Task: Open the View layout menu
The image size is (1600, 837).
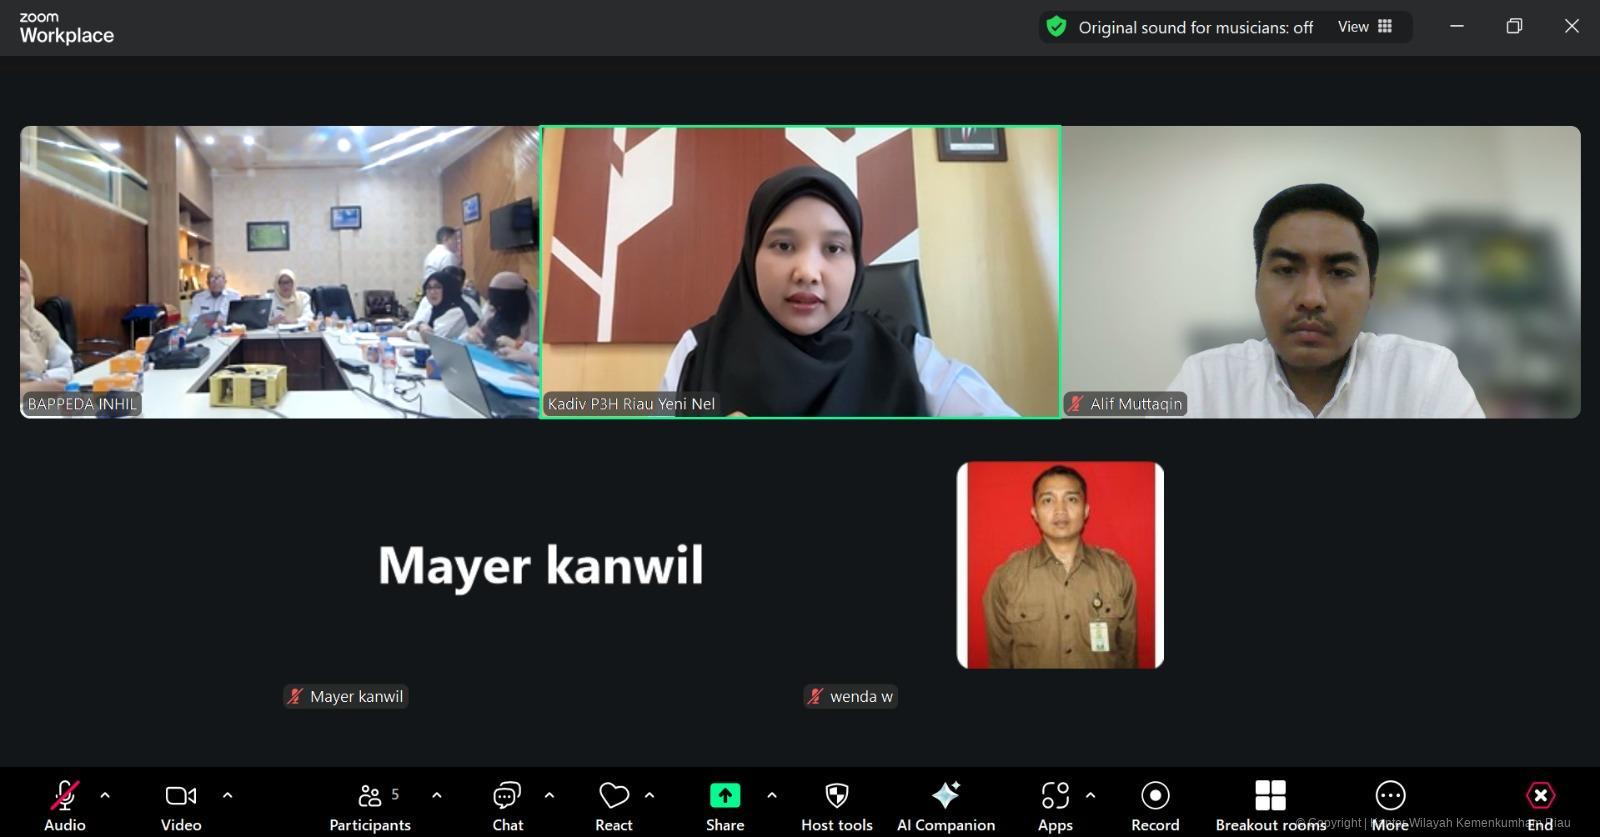Action: tap(1365, 27)
